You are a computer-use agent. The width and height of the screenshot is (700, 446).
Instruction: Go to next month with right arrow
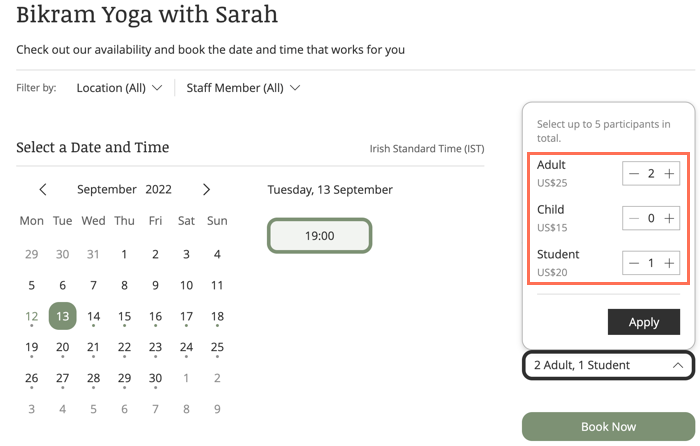(206, 189)
